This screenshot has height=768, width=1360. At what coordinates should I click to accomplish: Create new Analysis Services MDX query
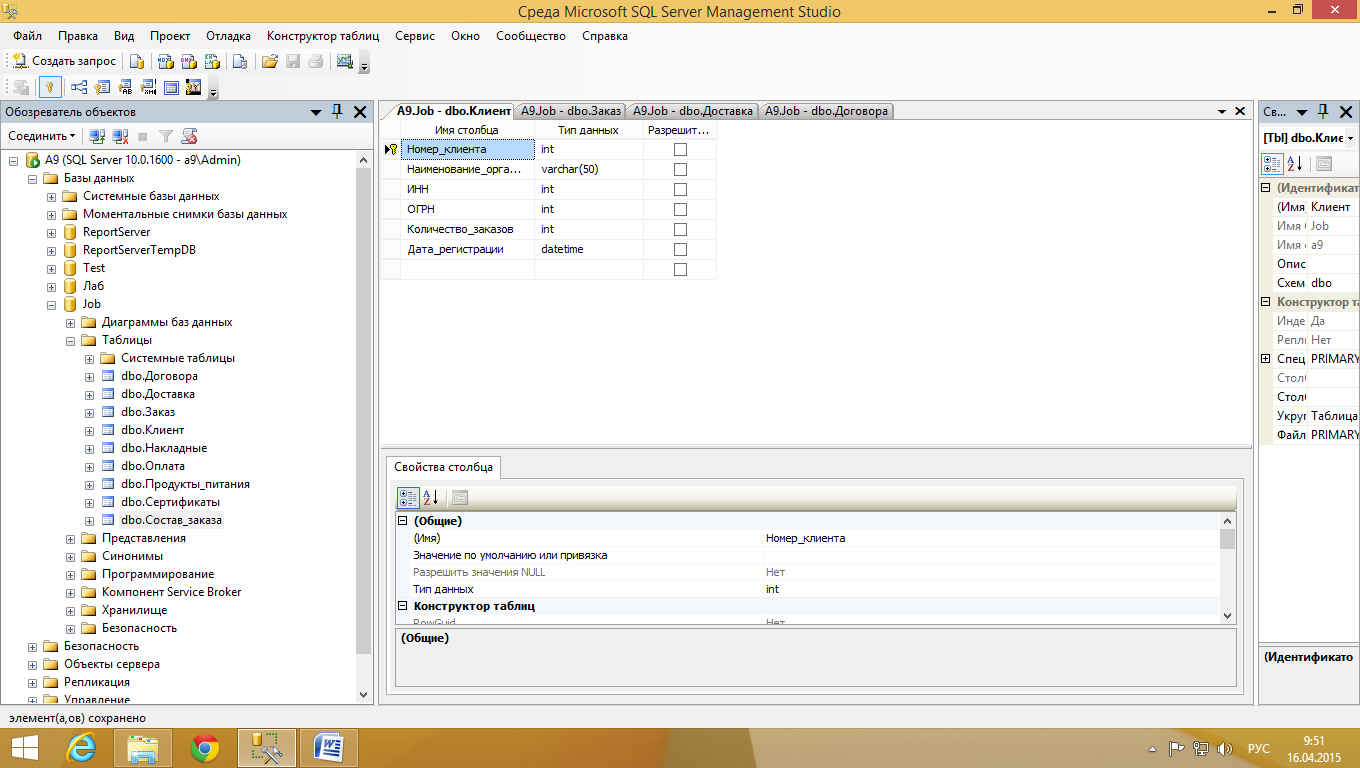165,61
